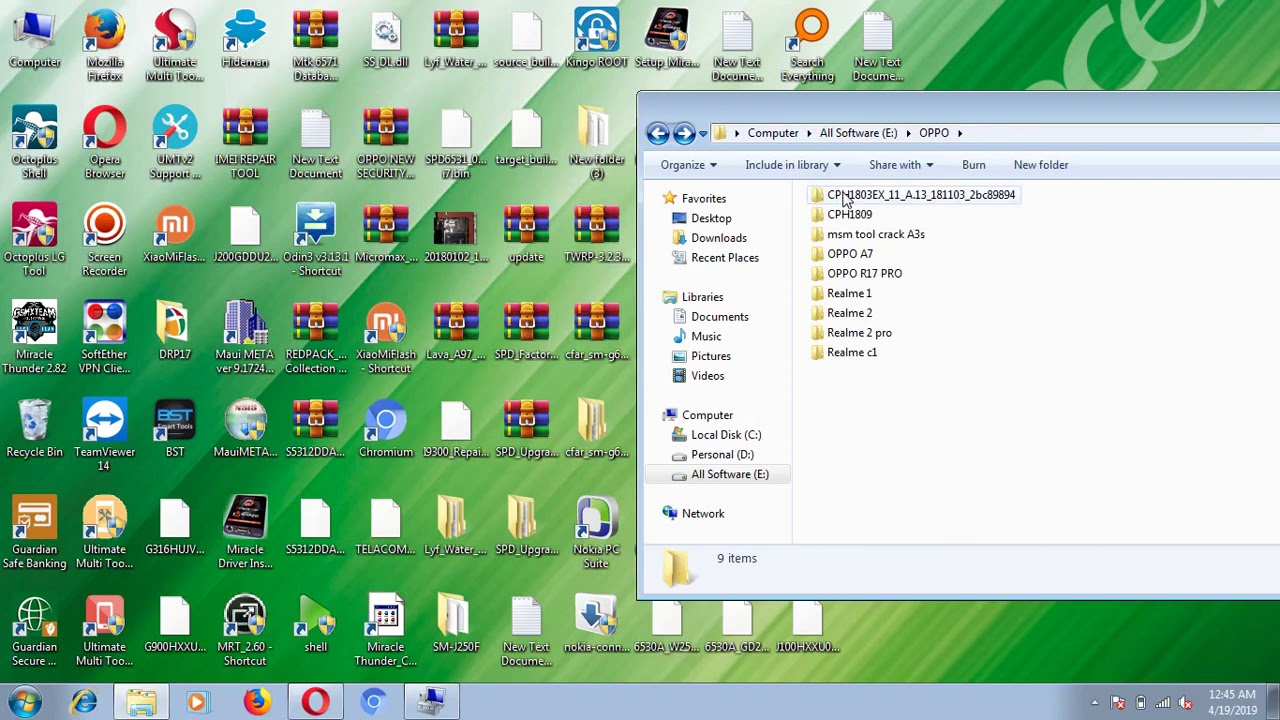Click the taskbar clock showing 12:45 AM
This screenshot has width=1280, height=720.
coord(1231,702)
